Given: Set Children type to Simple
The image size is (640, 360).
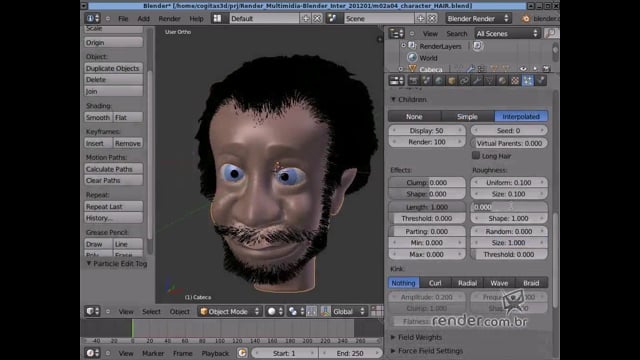Looking at the screenshot, I should 467,116.
